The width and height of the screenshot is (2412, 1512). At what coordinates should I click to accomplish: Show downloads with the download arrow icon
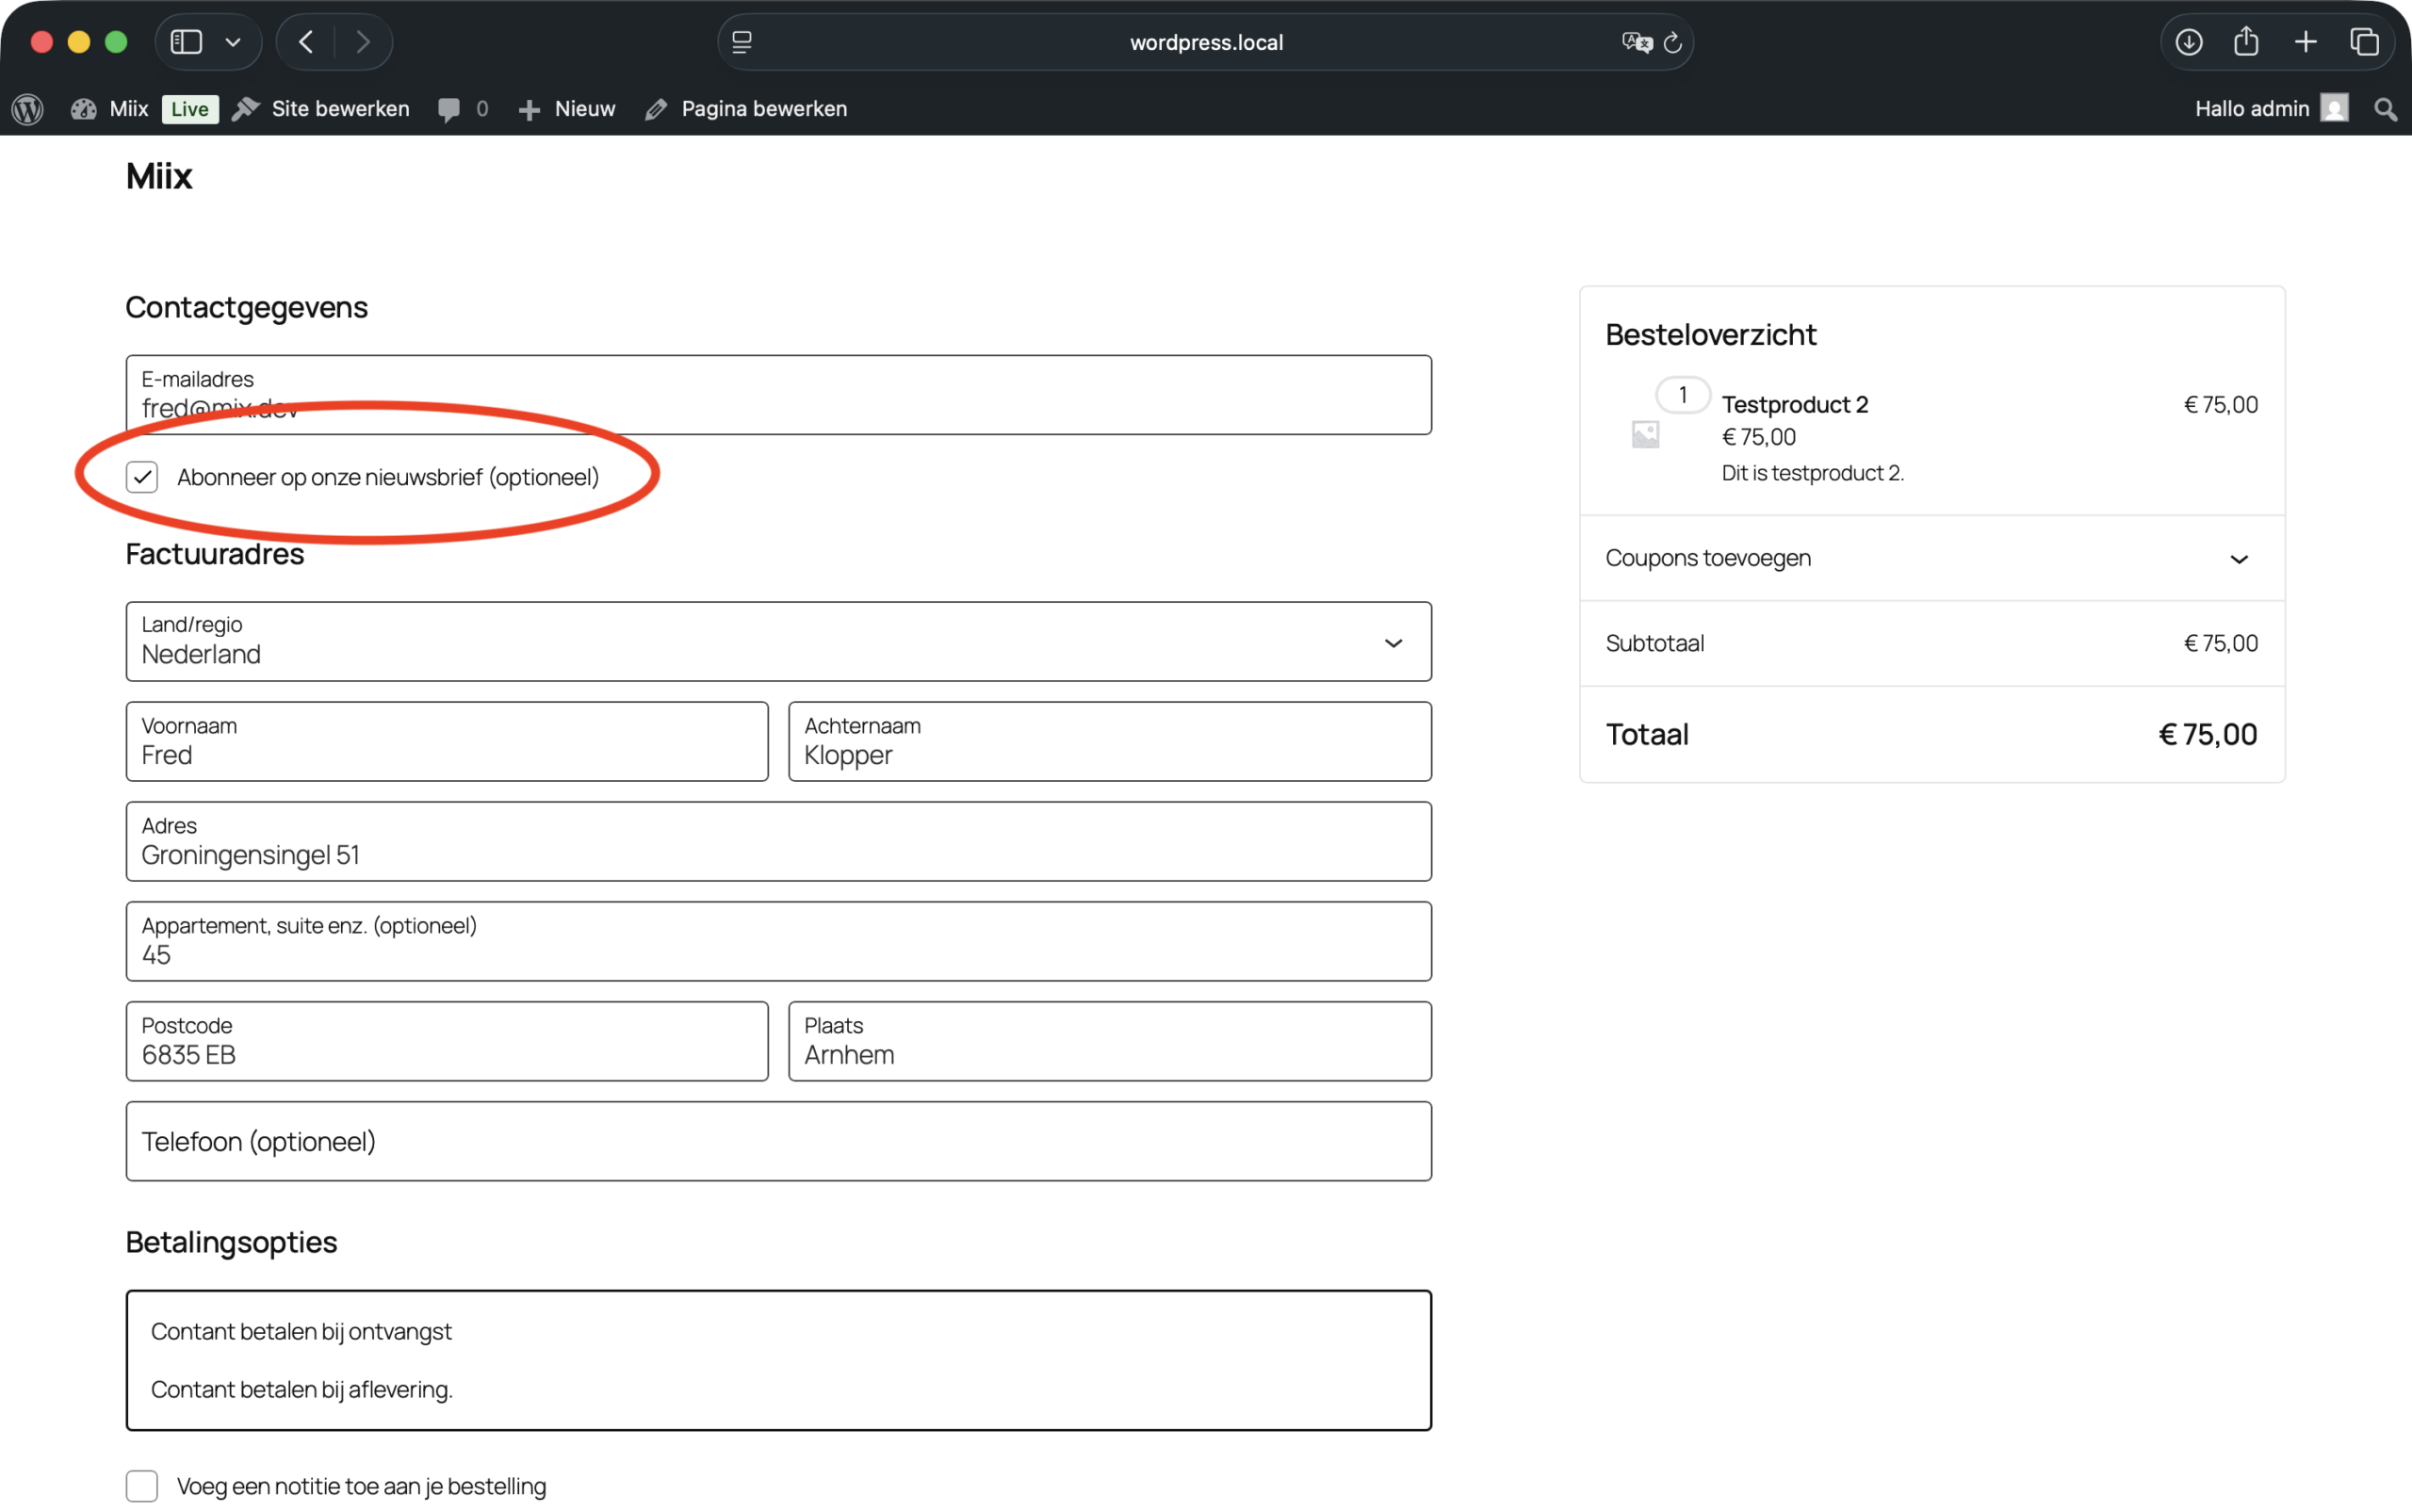tap(2190, 42)
